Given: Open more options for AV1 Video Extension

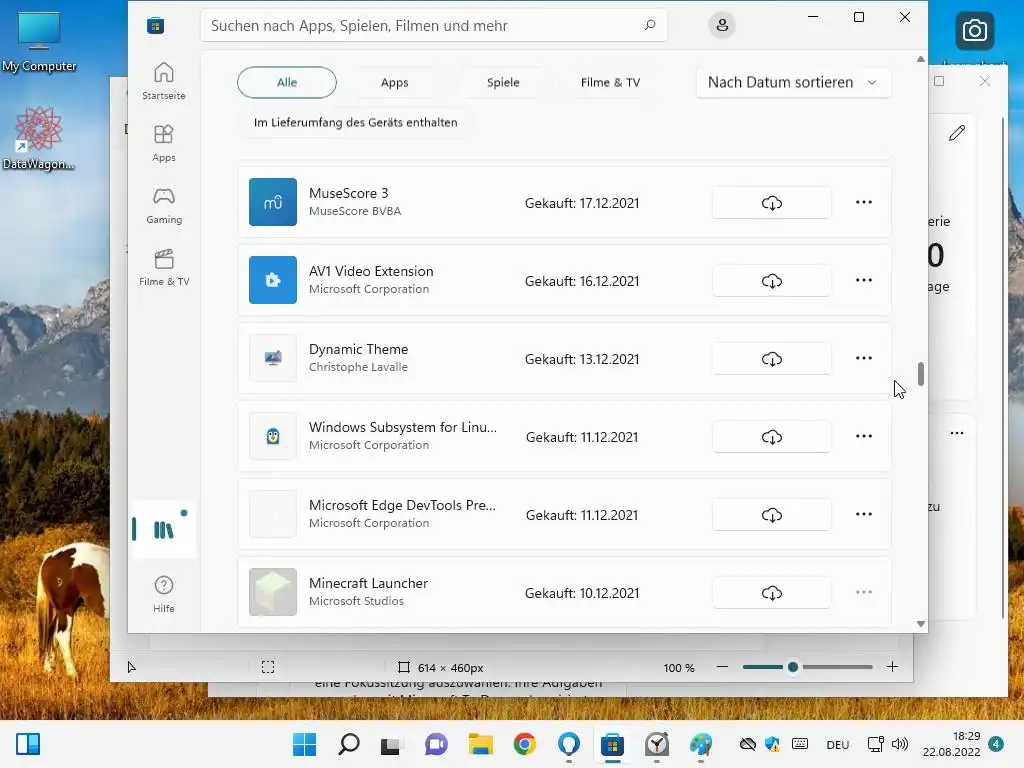Looking at the screenshot, I should (863, 280).
